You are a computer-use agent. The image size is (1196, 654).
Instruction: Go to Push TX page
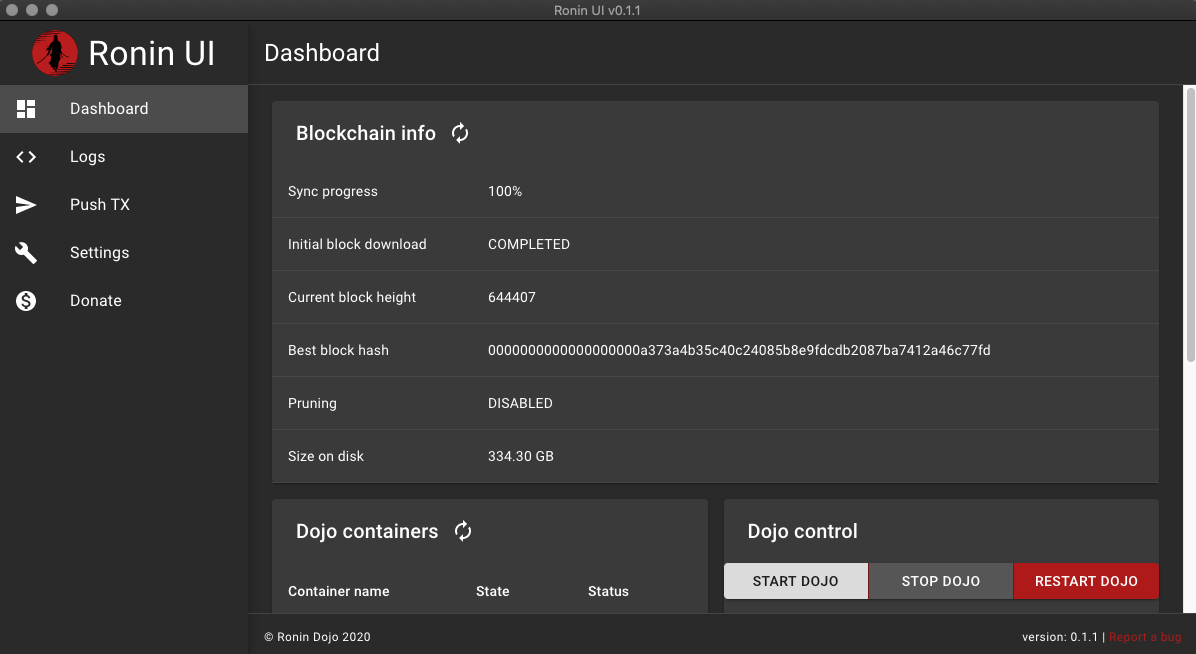point(124,205)
